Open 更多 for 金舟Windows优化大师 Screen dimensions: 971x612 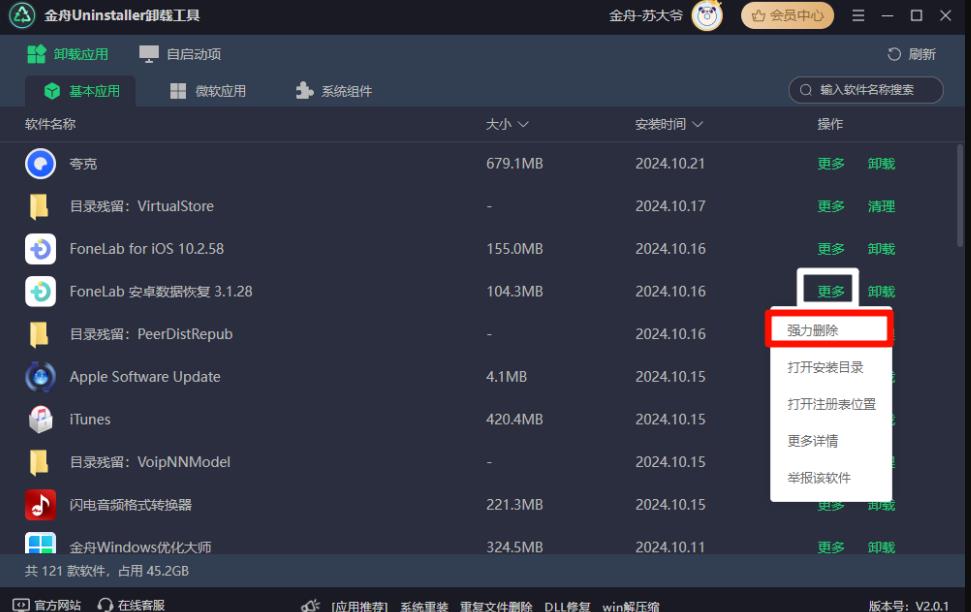[830, 548]
